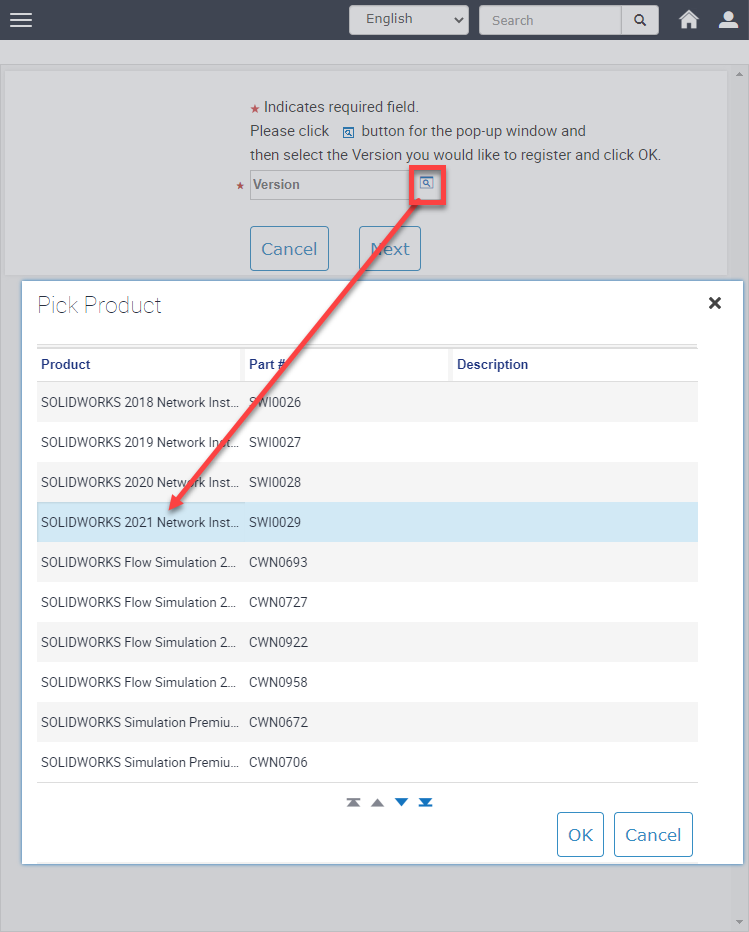Click Cancel in Pick Product dialog
Image resolution: width=749 pixels, height=932 pixels.
[x=653, y=835]
